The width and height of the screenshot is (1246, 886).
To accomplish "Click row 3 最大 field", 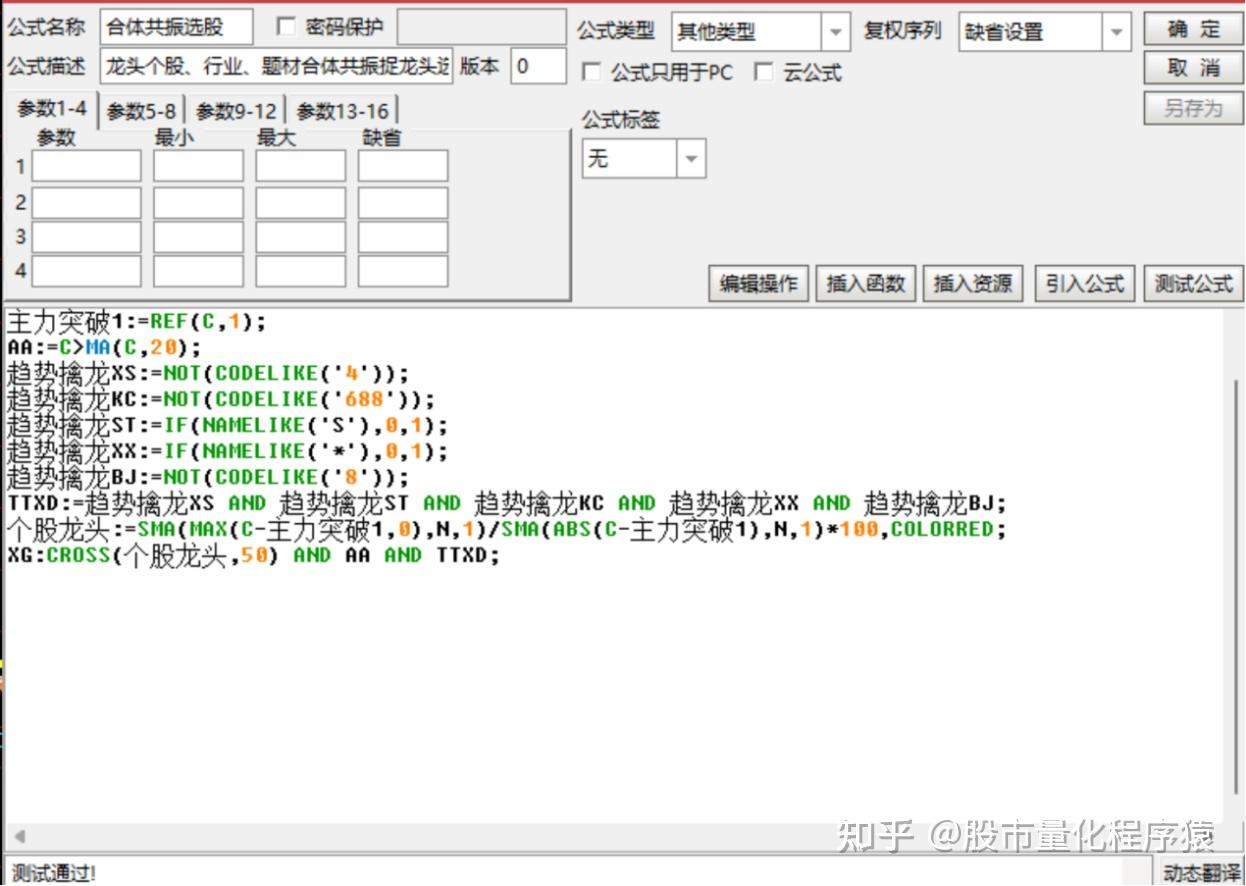I will [x=300, y=237].
